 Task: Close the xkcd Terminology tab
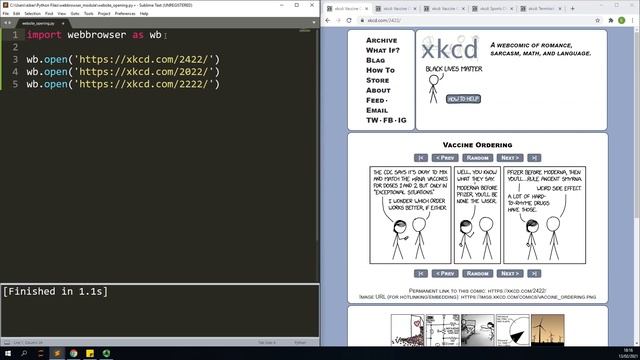(x=560, y=9)
